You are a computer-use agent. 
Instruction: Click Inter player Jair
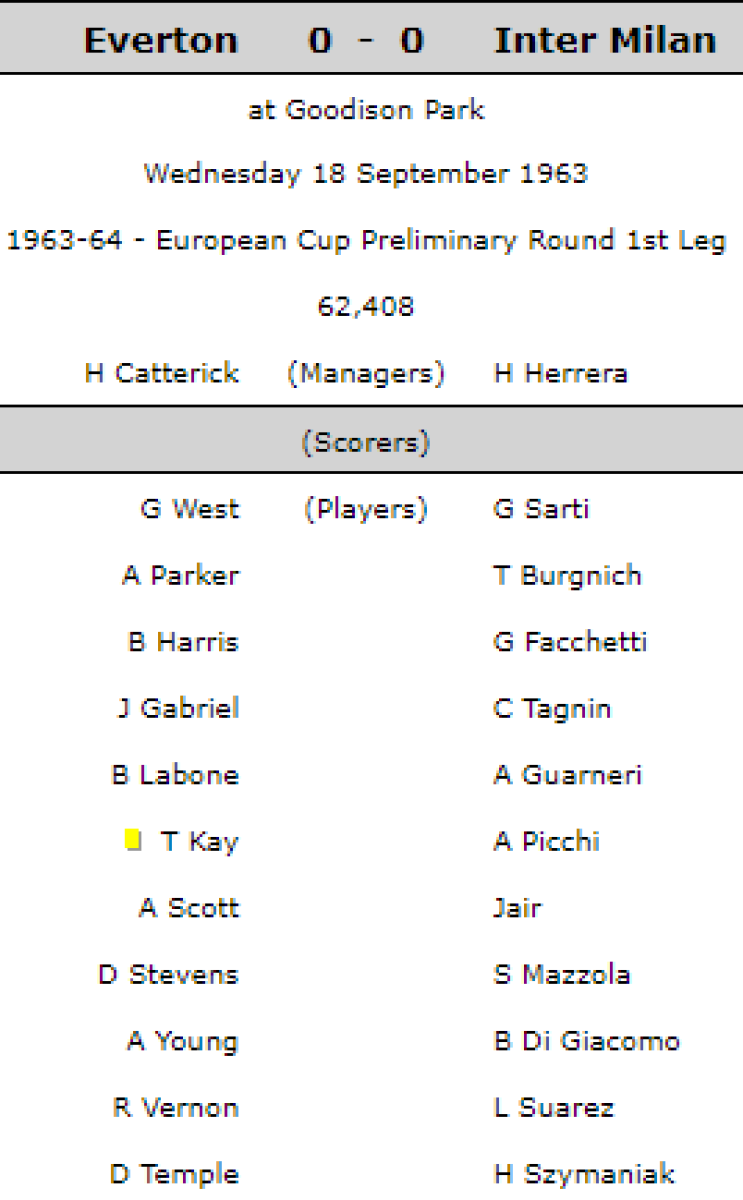click(517, 908)
